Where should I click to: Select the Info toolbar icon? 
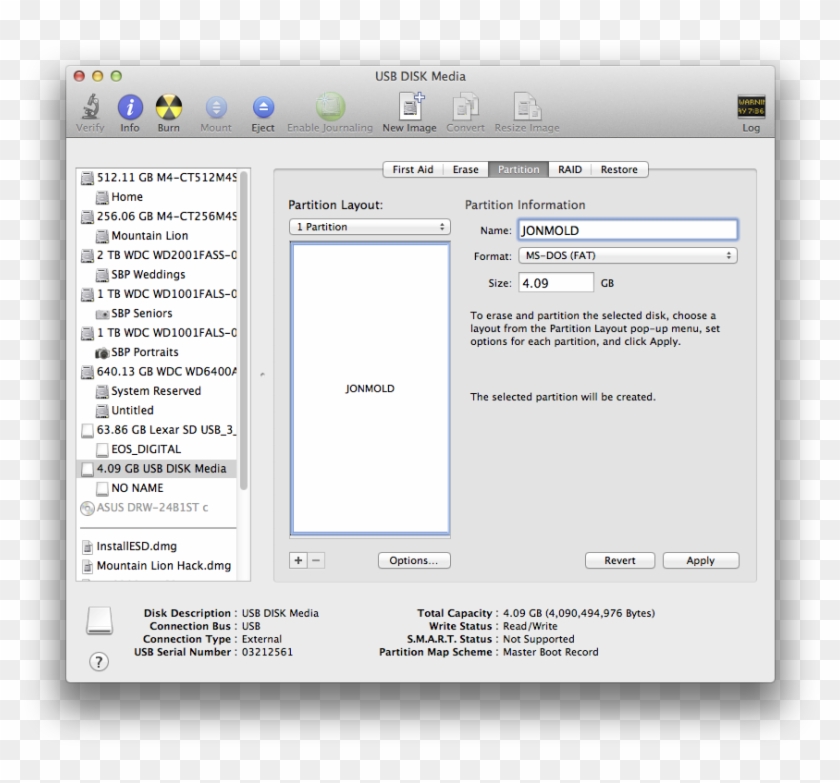pos(129,107)
